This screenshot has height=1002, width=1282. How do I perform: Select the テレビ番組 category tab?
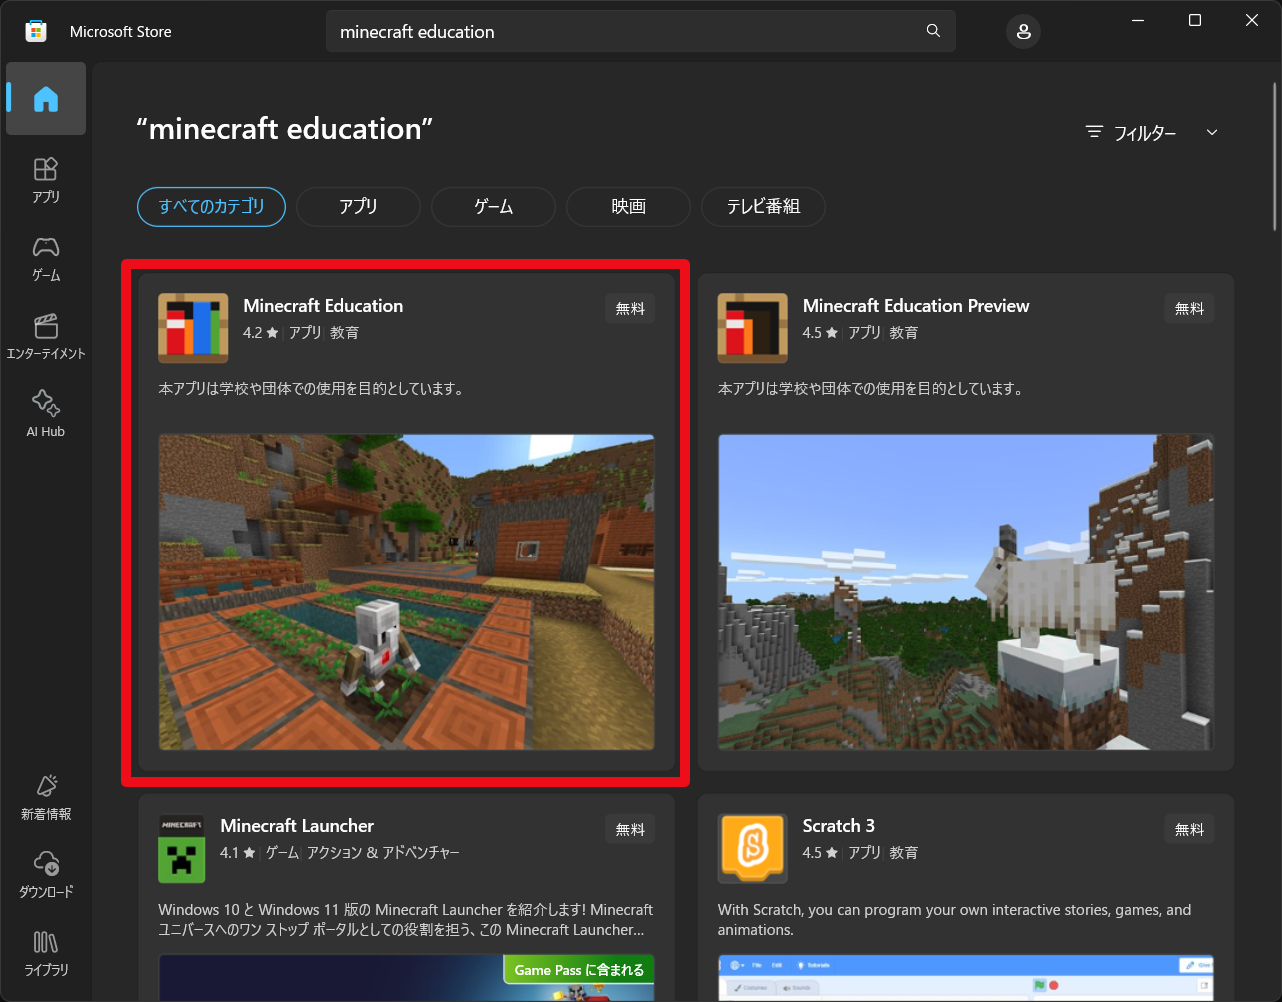(x=763, y=207)
